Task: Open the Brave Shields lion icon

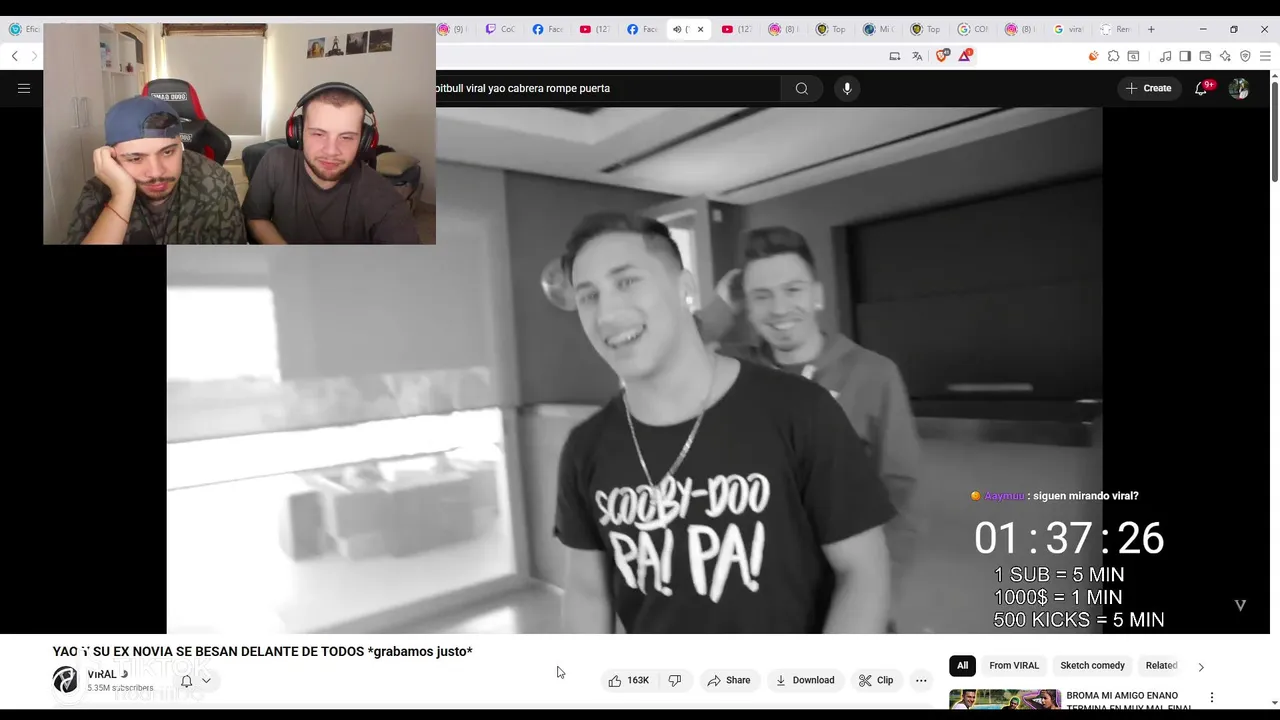Action: click(942, 56)
